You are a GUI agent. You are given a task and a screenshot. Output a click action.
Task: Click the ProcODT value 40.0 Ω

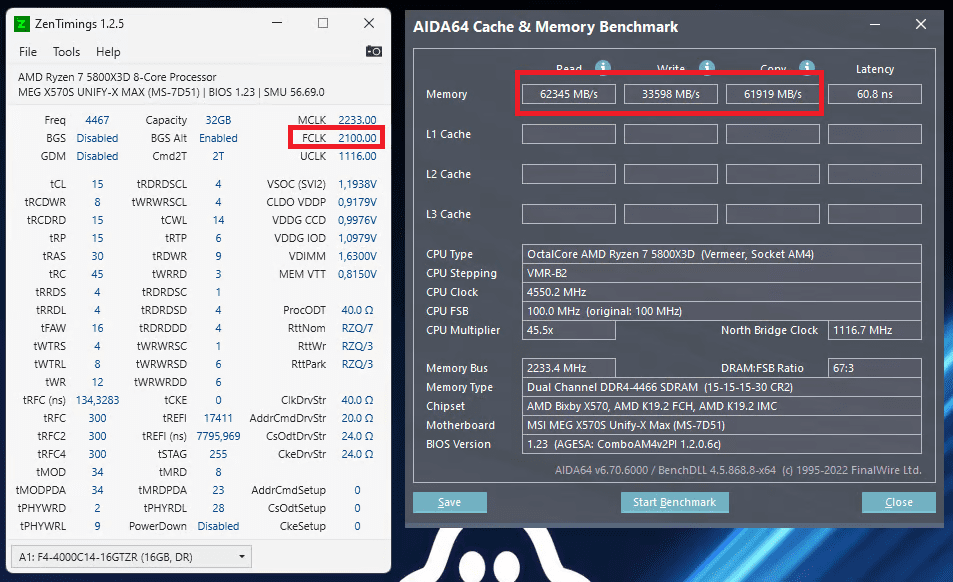(x=357, y=310)
